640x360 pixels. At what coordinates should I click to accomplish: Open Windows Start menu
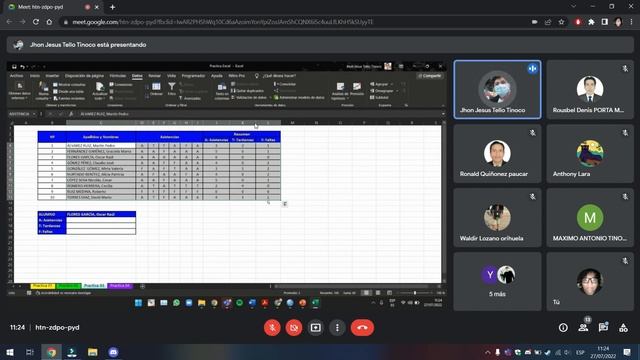(9, 352)
